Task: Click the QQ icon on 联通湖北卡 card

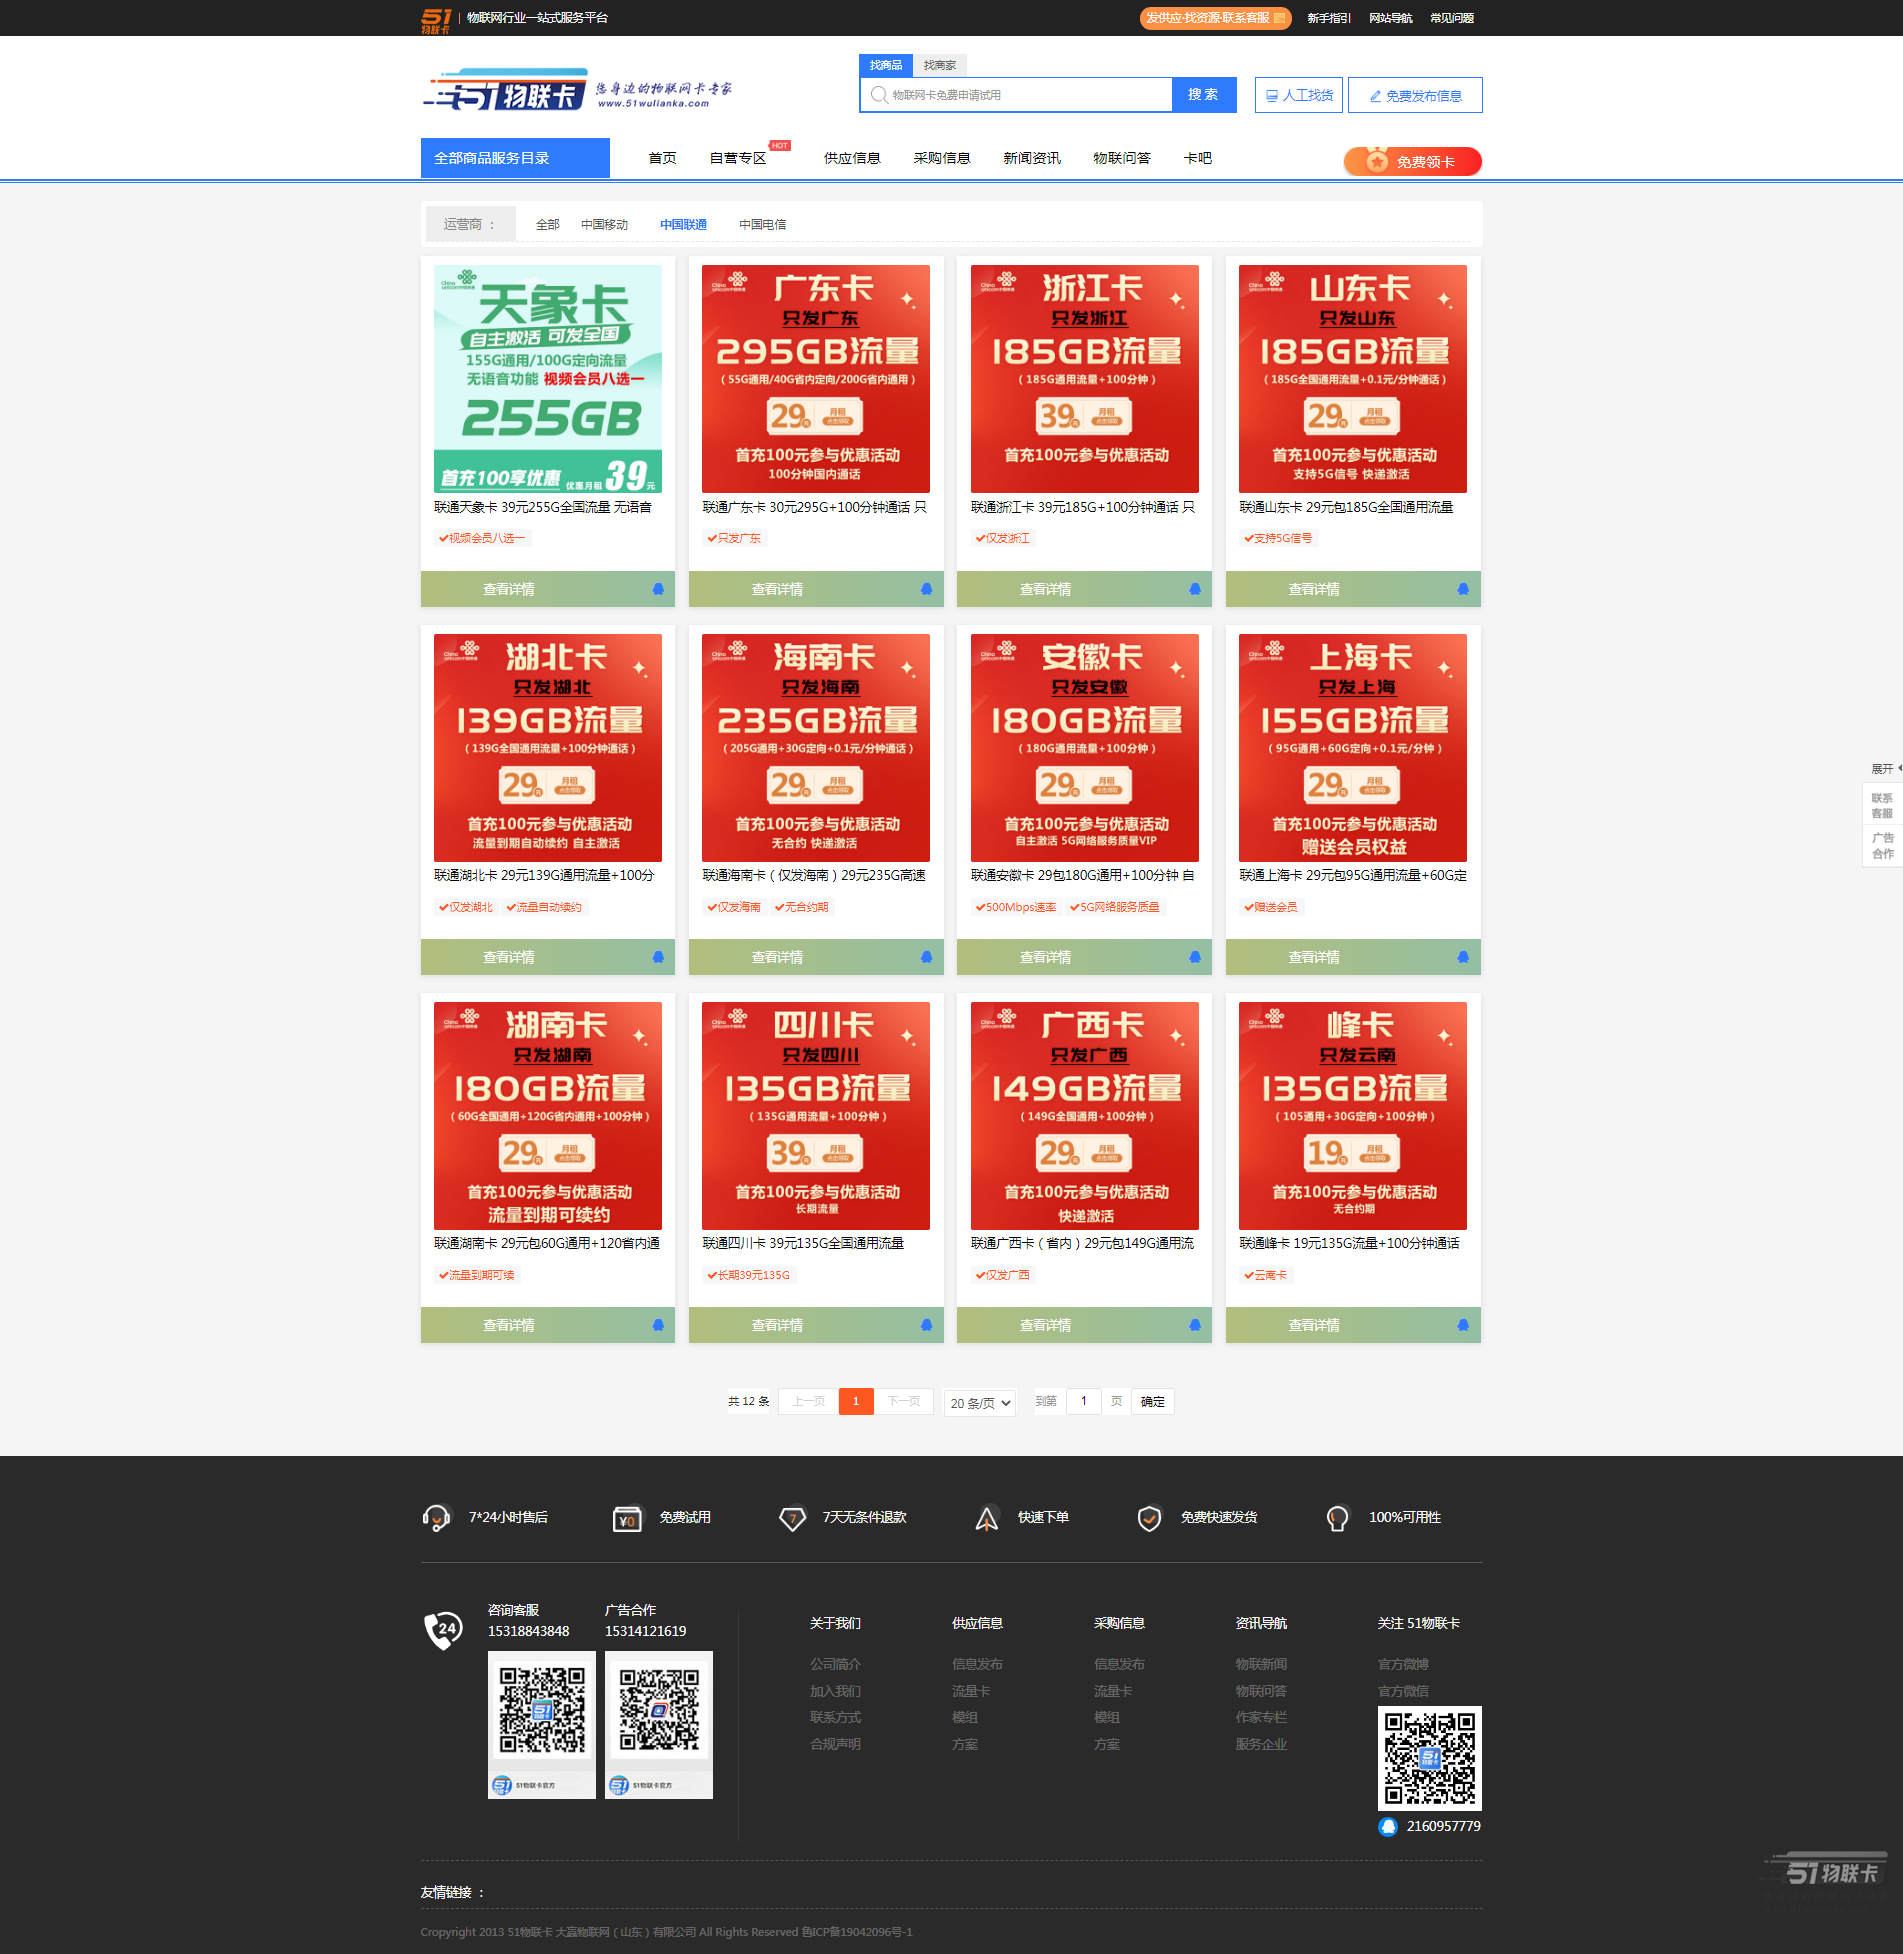Action: pyautogui.click(x=658, y=957)
